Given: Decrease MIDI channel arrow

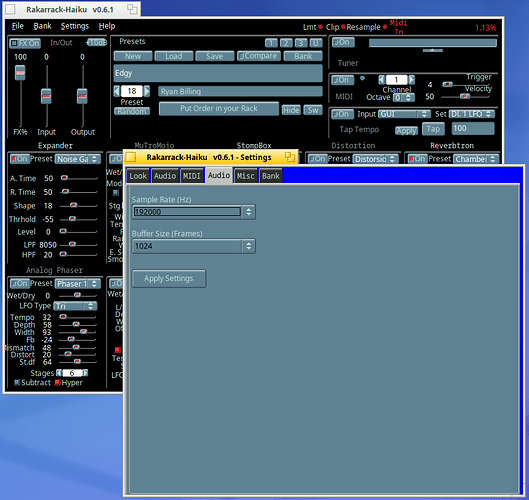Looking at the screenshot, I should [x=382, y=80].
